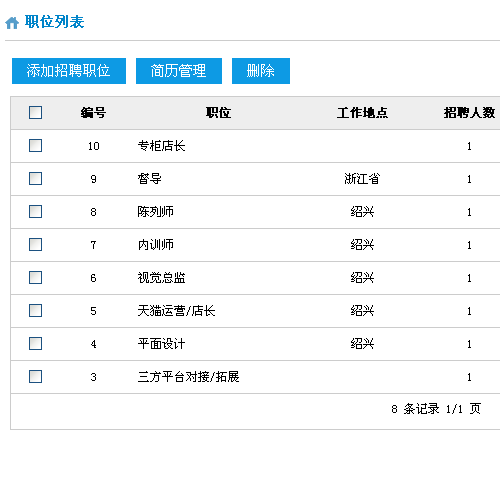This screenshot has width=500, height=500.
Task: Select checkbox next to 视觉总监
Action: [x=35, y=278]
